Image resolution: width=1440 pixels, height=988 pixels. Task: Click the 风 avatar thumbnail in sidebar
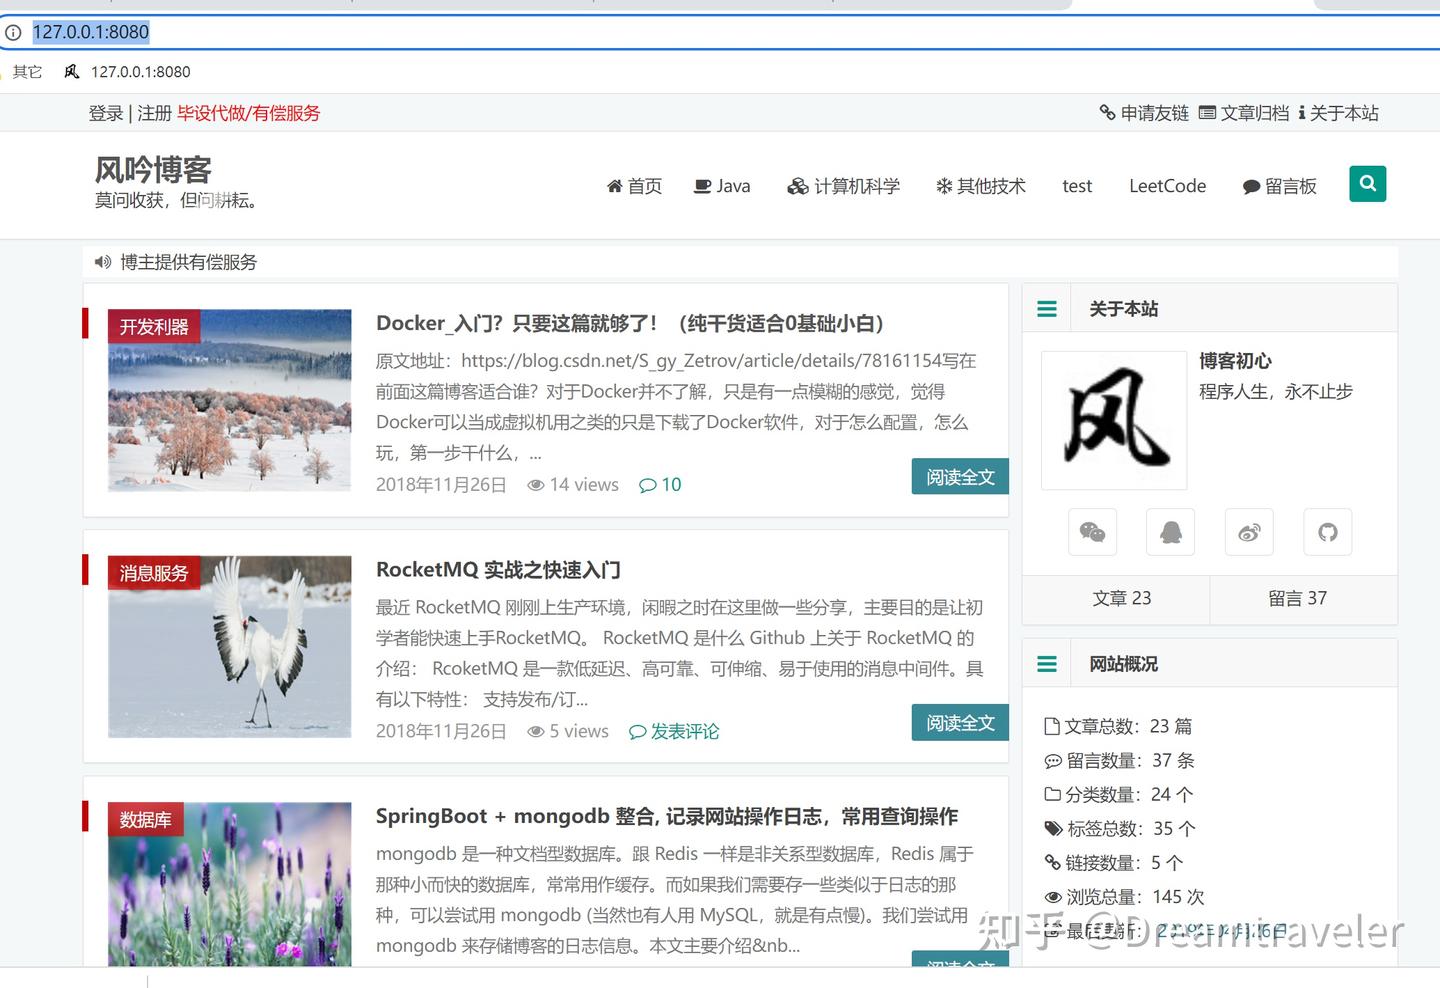click(x=1113, y=420)
